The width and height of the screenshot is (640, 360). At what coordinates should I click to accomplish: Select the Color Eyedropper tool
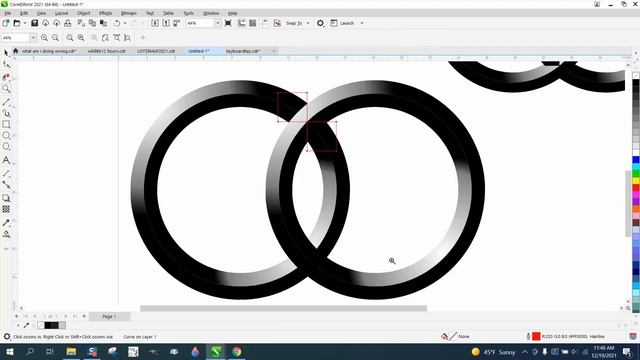6,223
